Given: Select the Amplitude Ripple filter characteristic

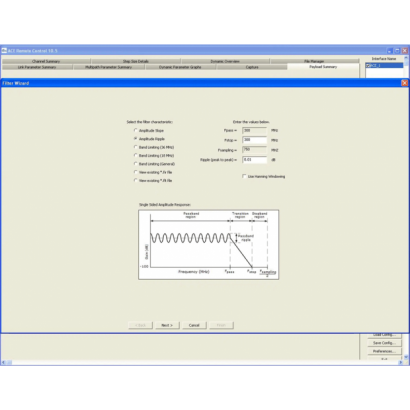Looking at the screenshot, I should point(136,139).
